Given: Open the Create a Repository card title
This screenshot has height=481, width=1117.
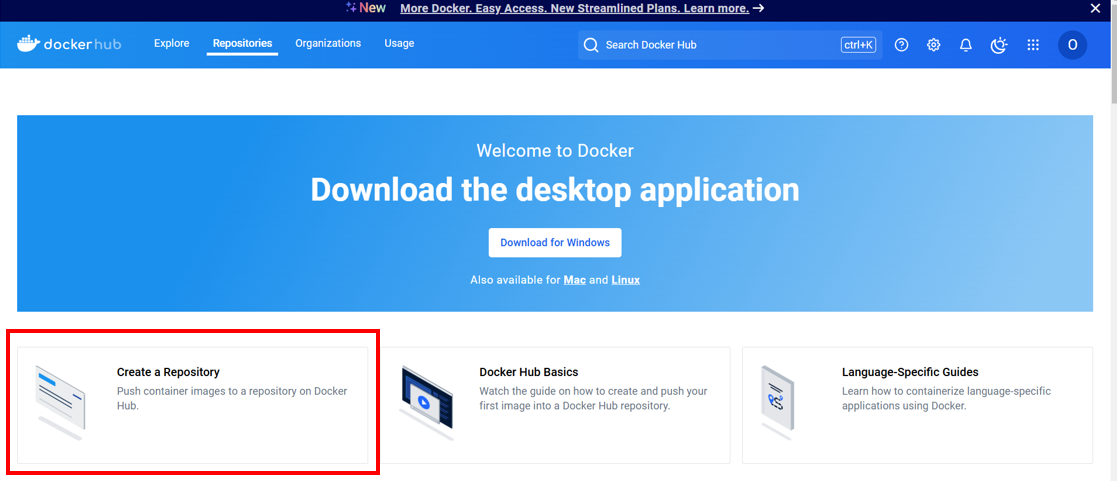Looking at the screenshot, I should pos(168,372).
